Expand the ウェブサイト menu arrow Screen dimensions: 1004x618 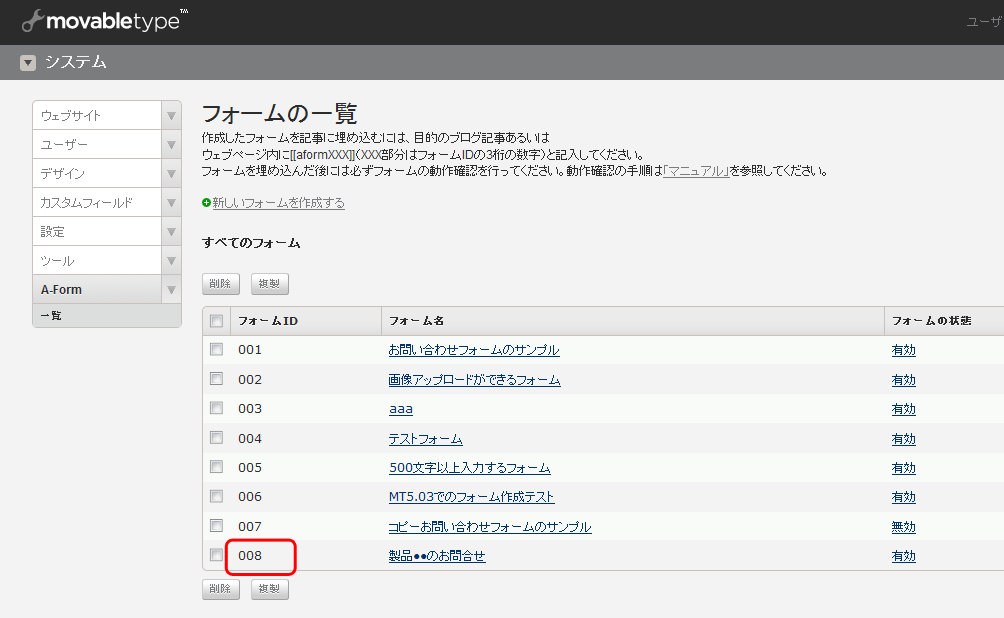(171, 116)
